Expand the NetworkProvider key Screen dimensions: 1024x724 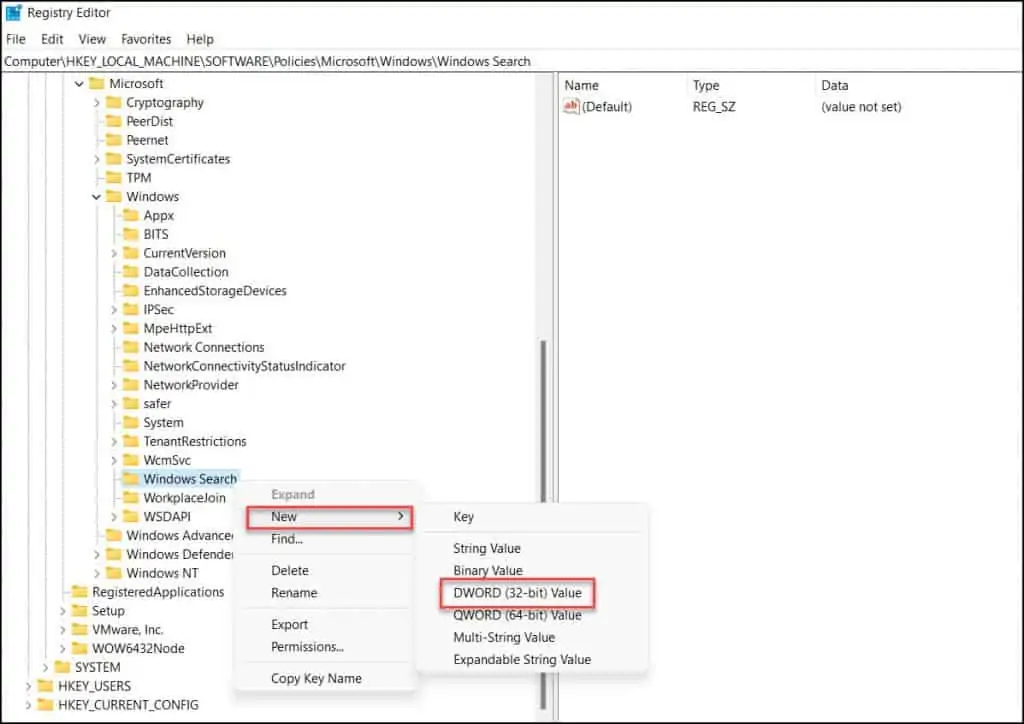pos(114,385)
